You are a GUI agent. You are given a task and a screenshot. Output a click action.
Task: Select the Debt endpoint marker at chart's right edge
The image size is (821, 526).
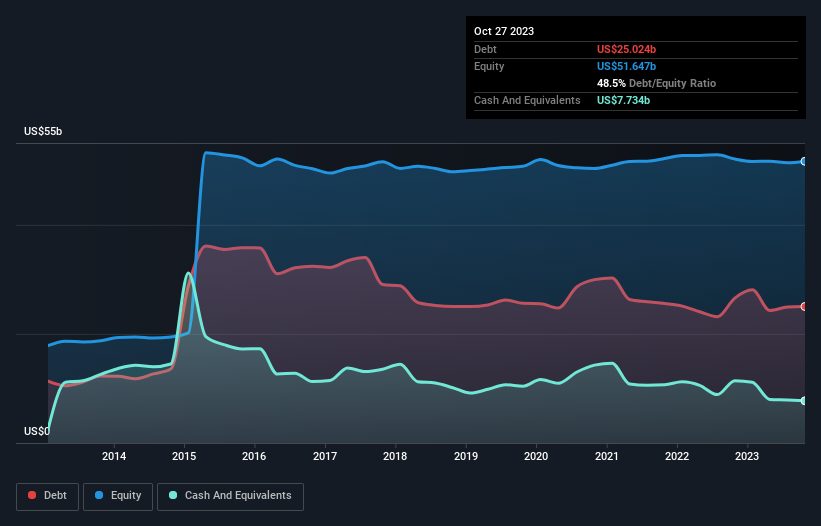point(804,307)
